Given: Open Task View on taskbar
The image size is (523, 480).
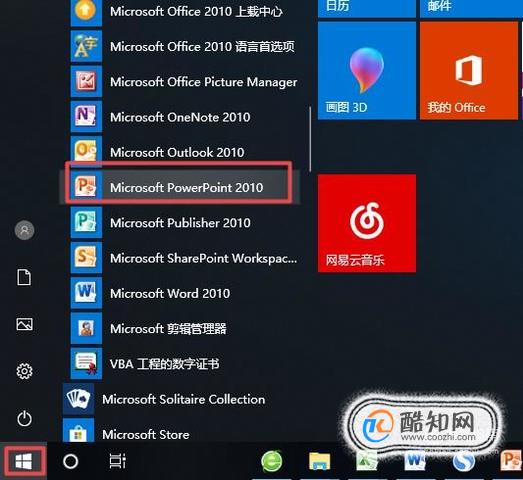Looking at the screenshot, I should pyautogui.click(x=118, y=461).
